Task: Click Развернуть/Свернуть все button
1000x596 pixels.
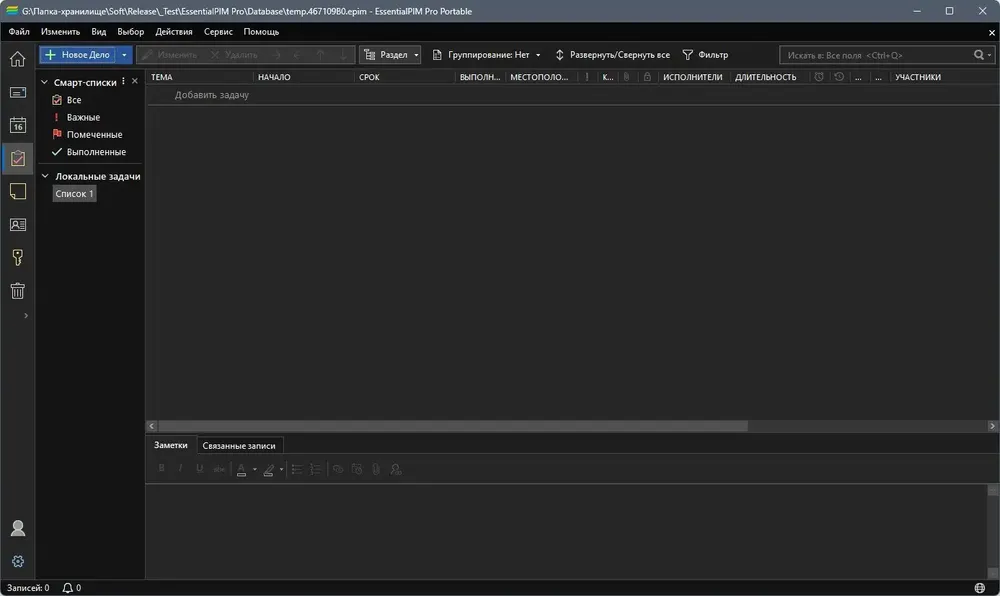Action: [x=612, y=55]
